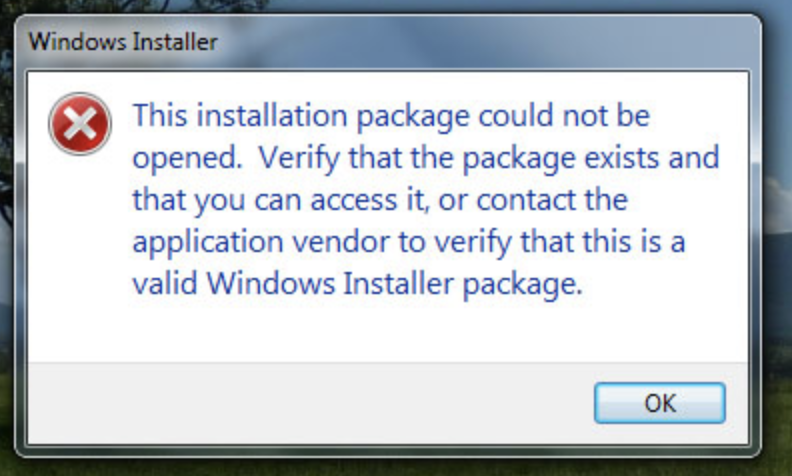Click the line beginning "opened. Verify that"
The height and width of the screenshot is (476, 792).
[426, 159]
